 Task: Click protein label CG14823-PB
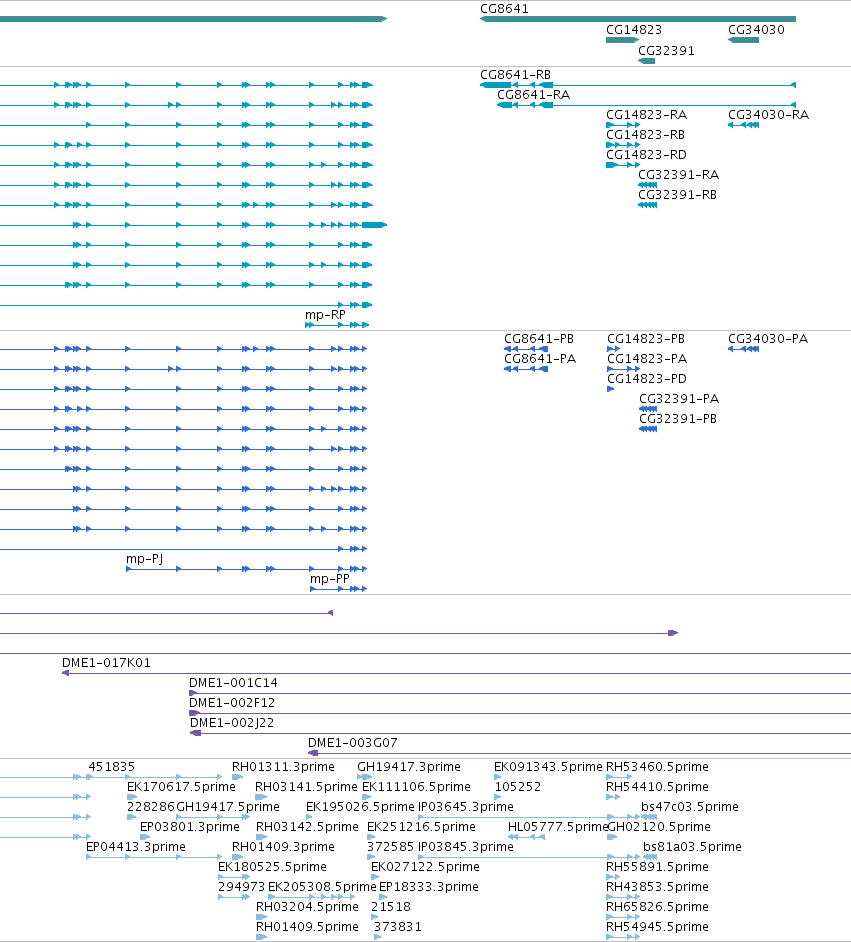(646, 339)
